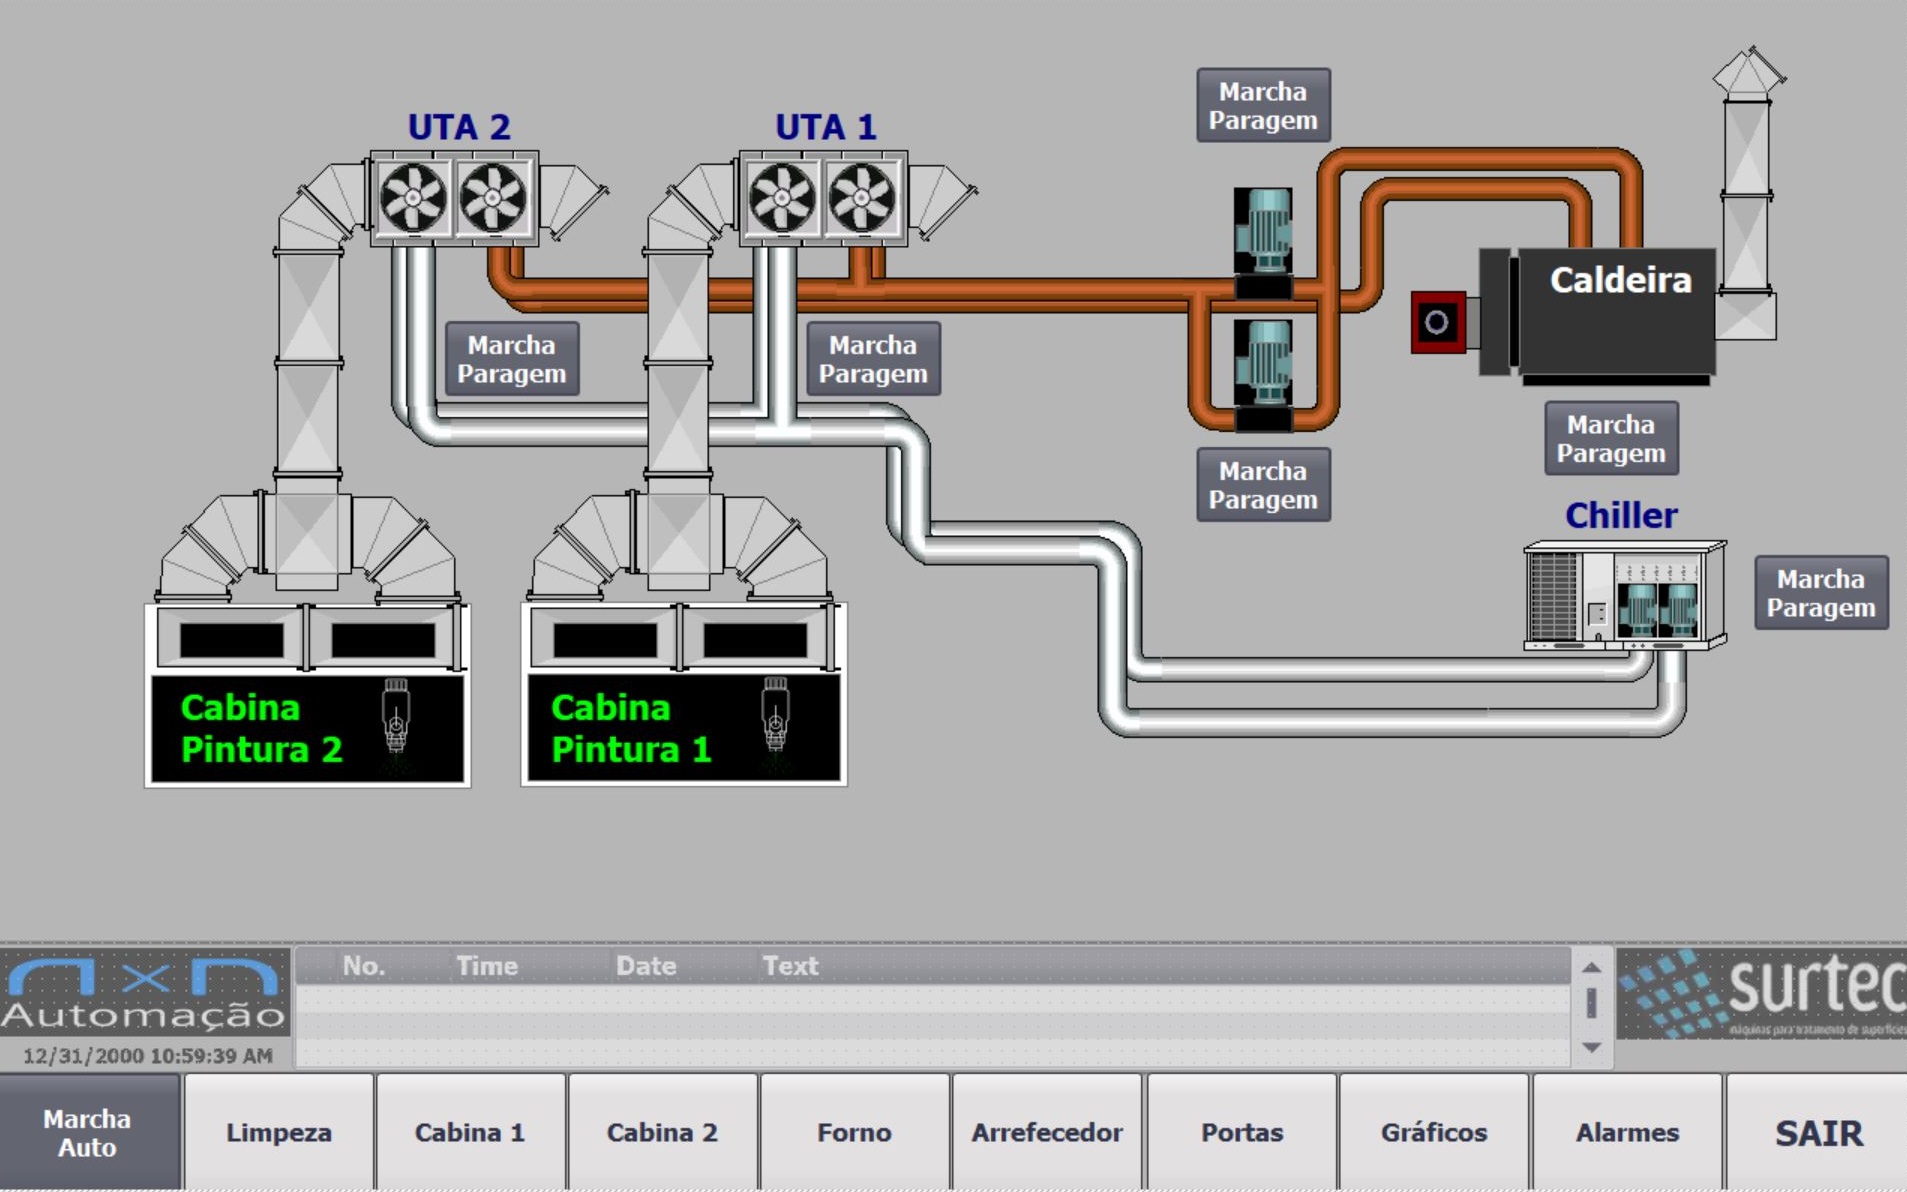
Task: Toggle Marcha Paragem for UTA 1
Action: click(873, 359)
